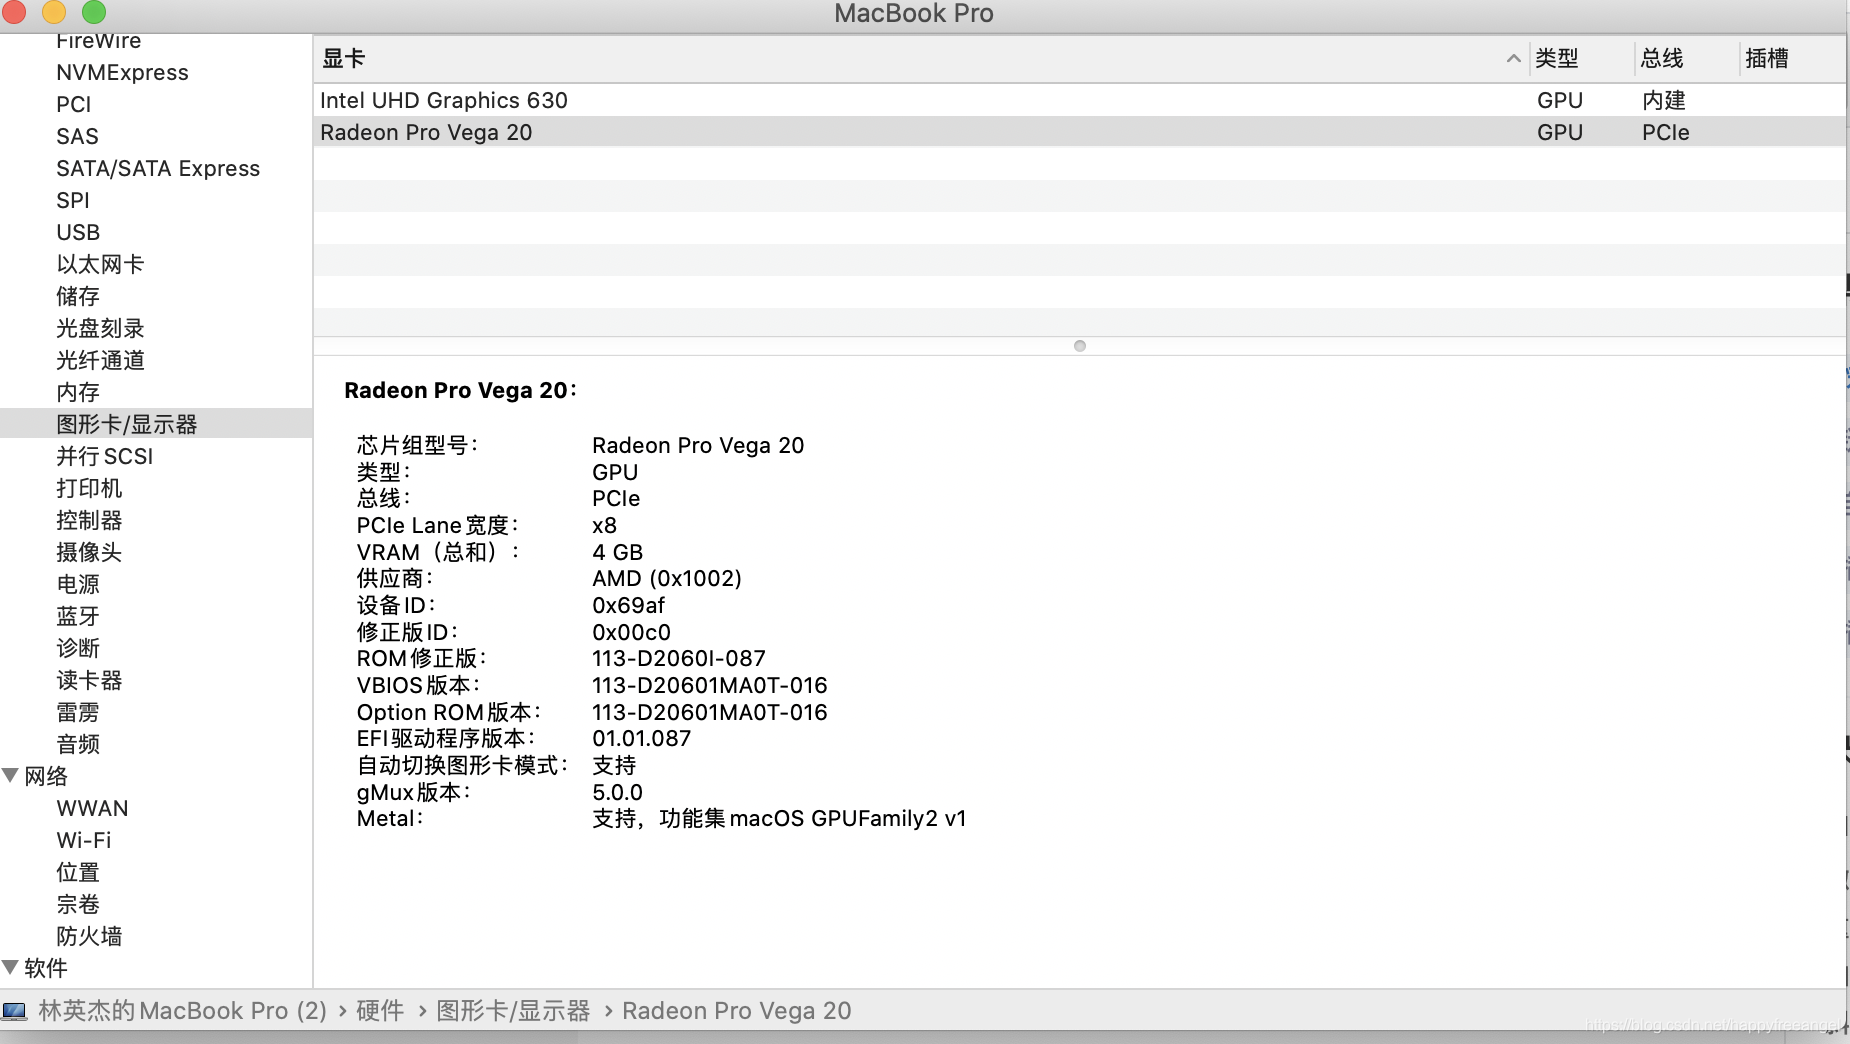Click the vendor value AMD (0x1002)
Screen dimensions: 1850x1044
pos(667,579)
